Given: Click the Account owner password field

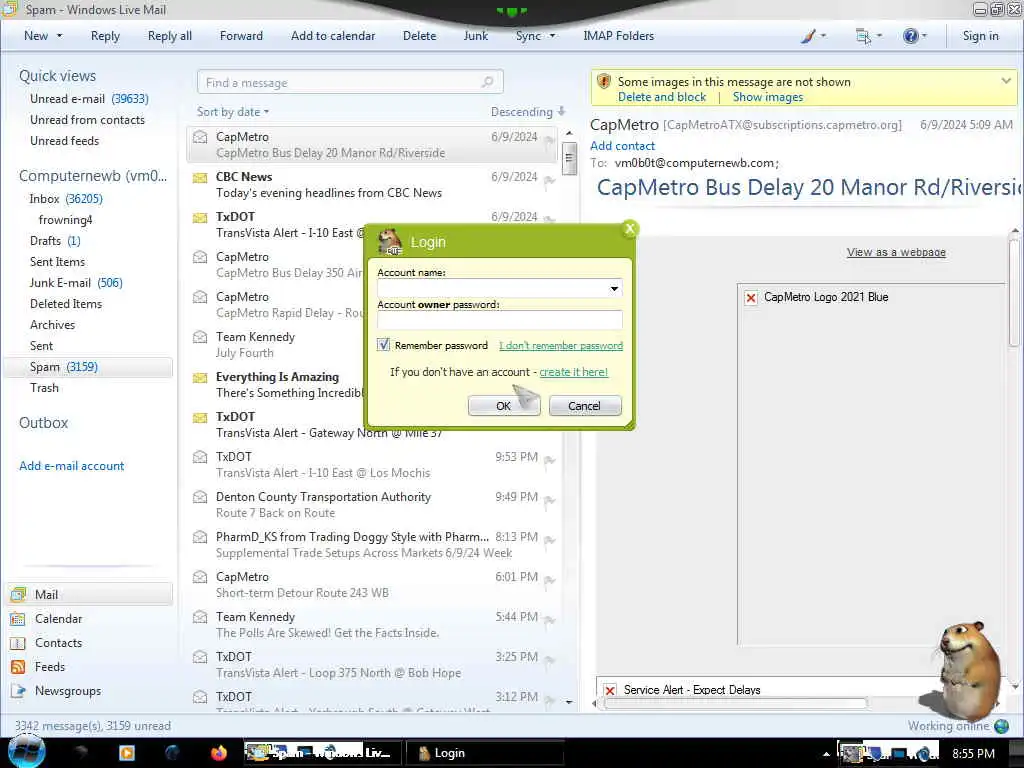Looking at the screenshot, I should (500, 320).
